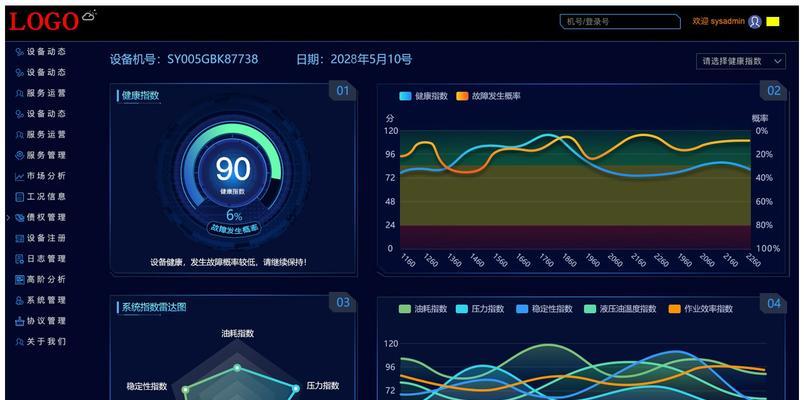The width and height of the screenshot is (804, 400).
Task: Click the yellow square in header
Action: tap(773, 22)
